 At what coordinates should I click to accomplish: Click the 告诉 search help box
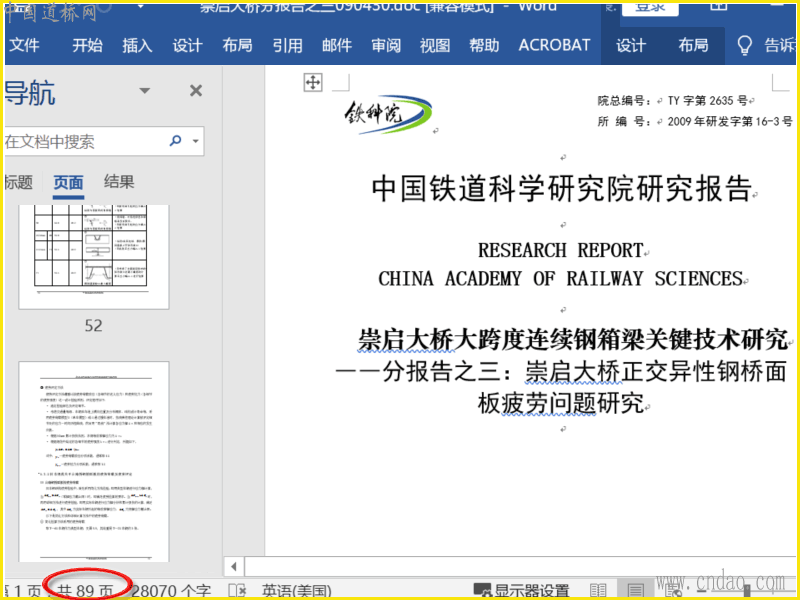pyautogui.click(x=779, y=45)
